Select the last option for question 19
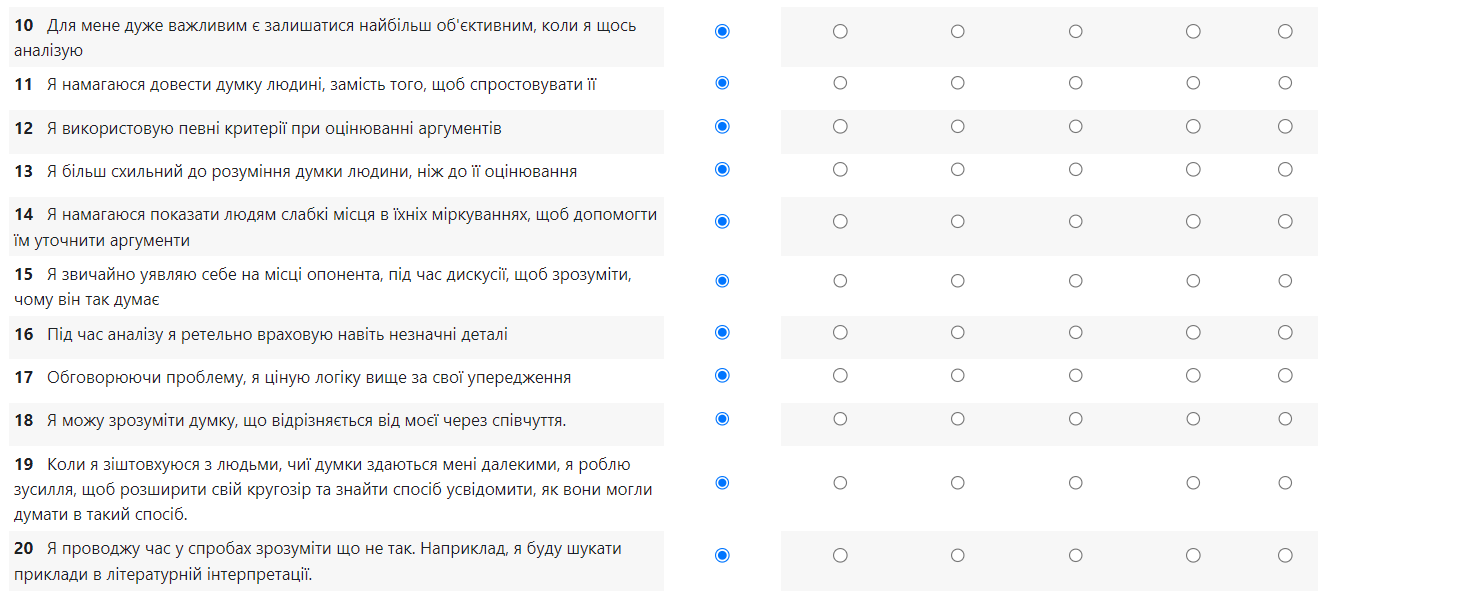 click(x=1285, y=483)
